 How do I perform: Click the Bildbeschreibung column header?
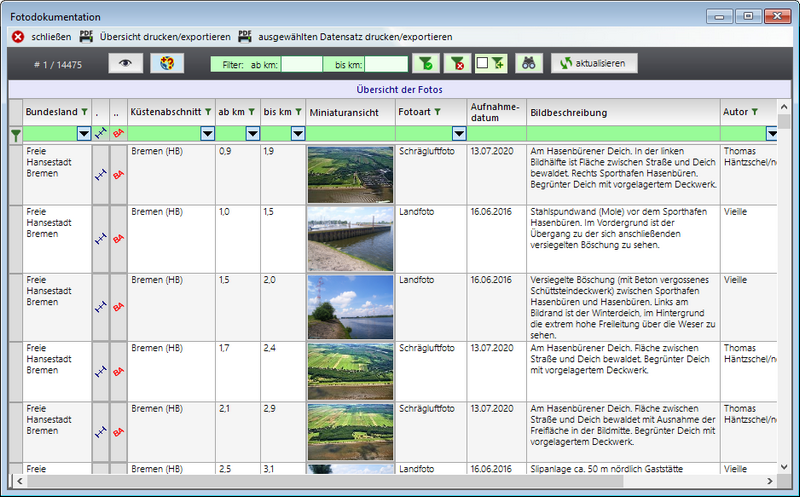(623, 112)
